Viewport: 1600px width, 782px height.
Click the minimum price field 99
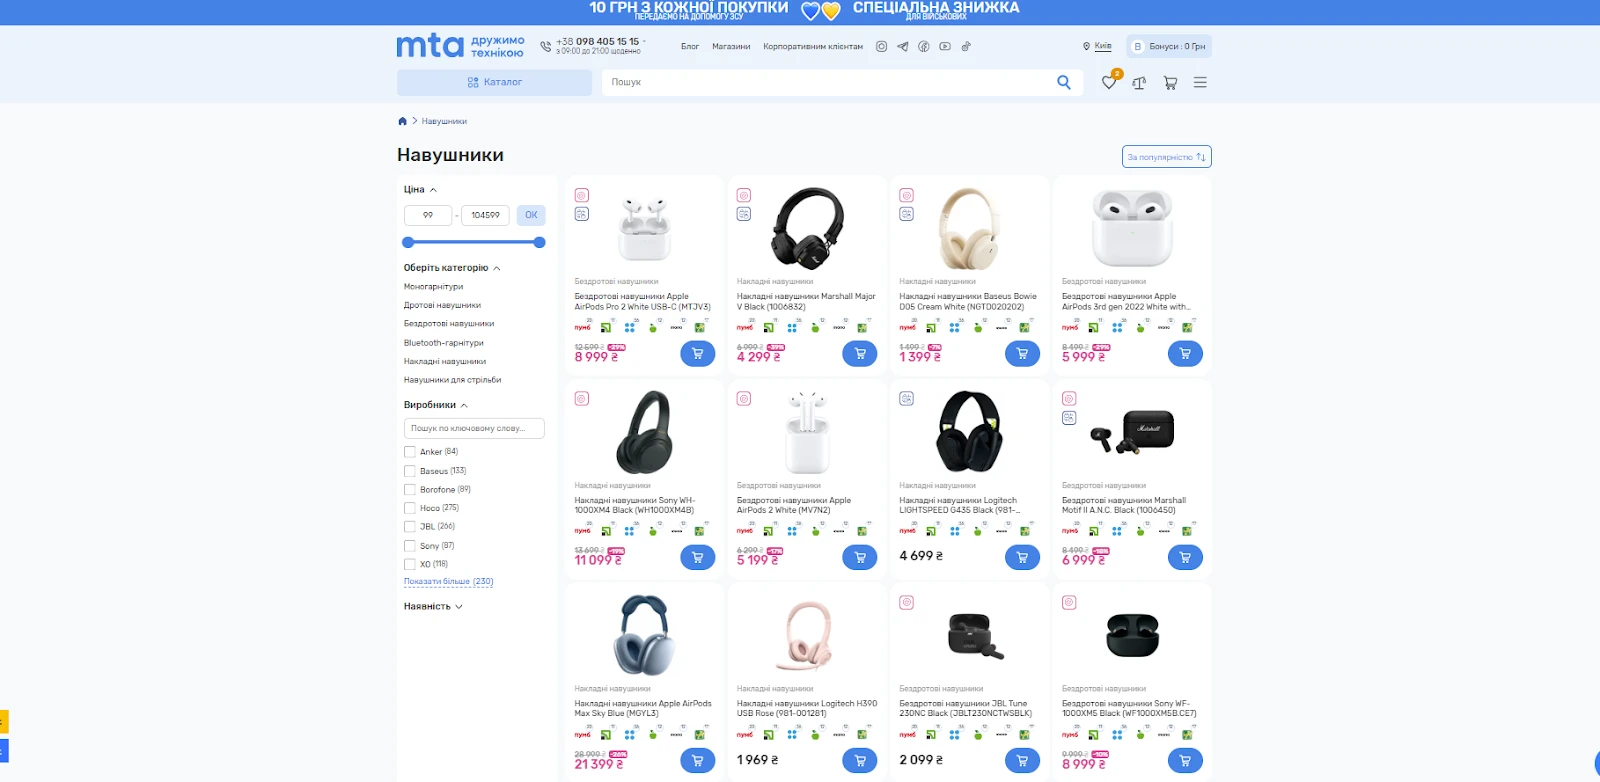click(428, 215)
